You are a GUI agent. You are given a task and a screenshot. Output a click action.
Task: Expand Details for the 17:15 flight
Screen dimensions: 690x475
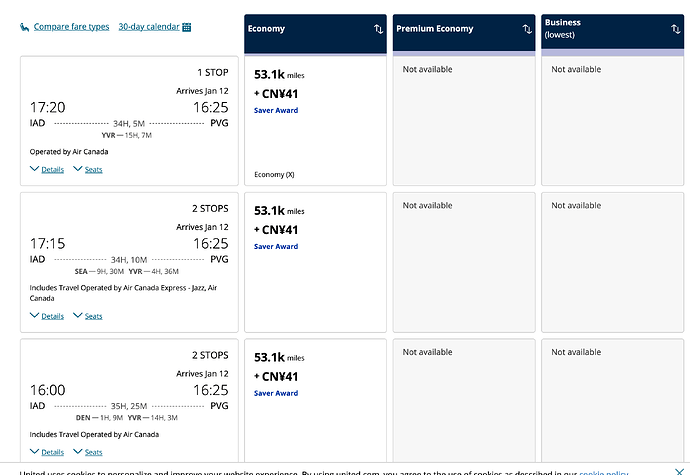pyautogui.click(x=47, y=316)
